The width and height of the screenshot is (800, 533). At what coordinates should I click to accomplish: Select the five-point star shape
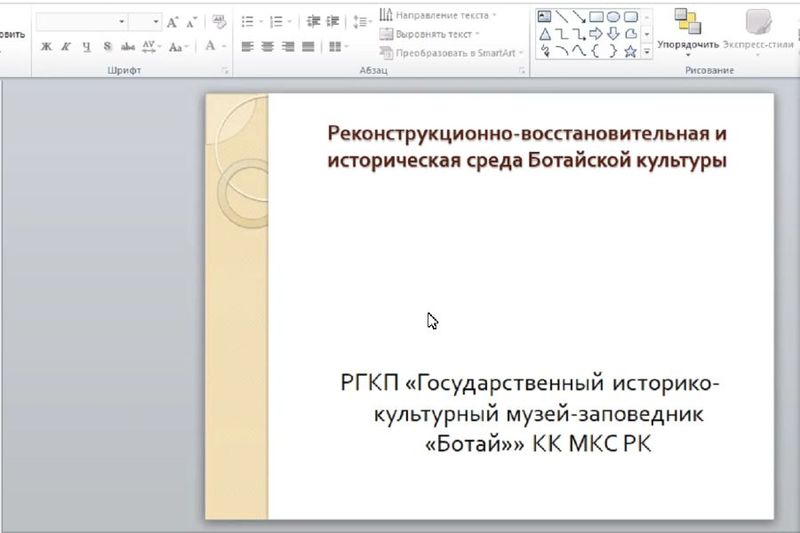(630, 51)
